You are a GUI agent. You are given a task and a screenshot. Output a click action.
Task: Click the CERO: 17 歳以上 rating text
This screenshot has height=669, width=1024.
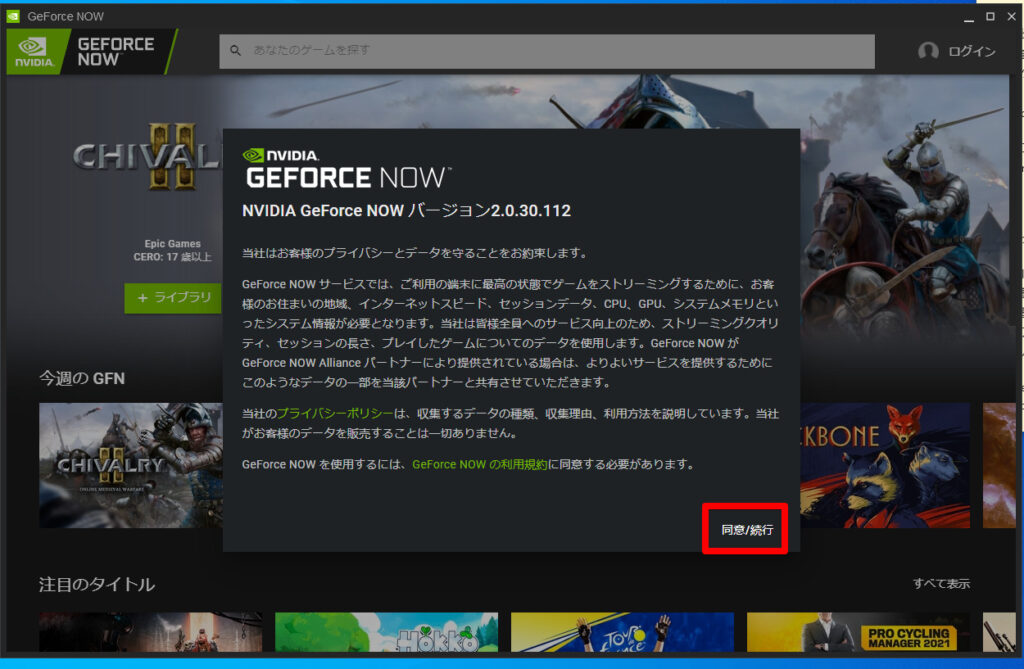coord(172,257)
